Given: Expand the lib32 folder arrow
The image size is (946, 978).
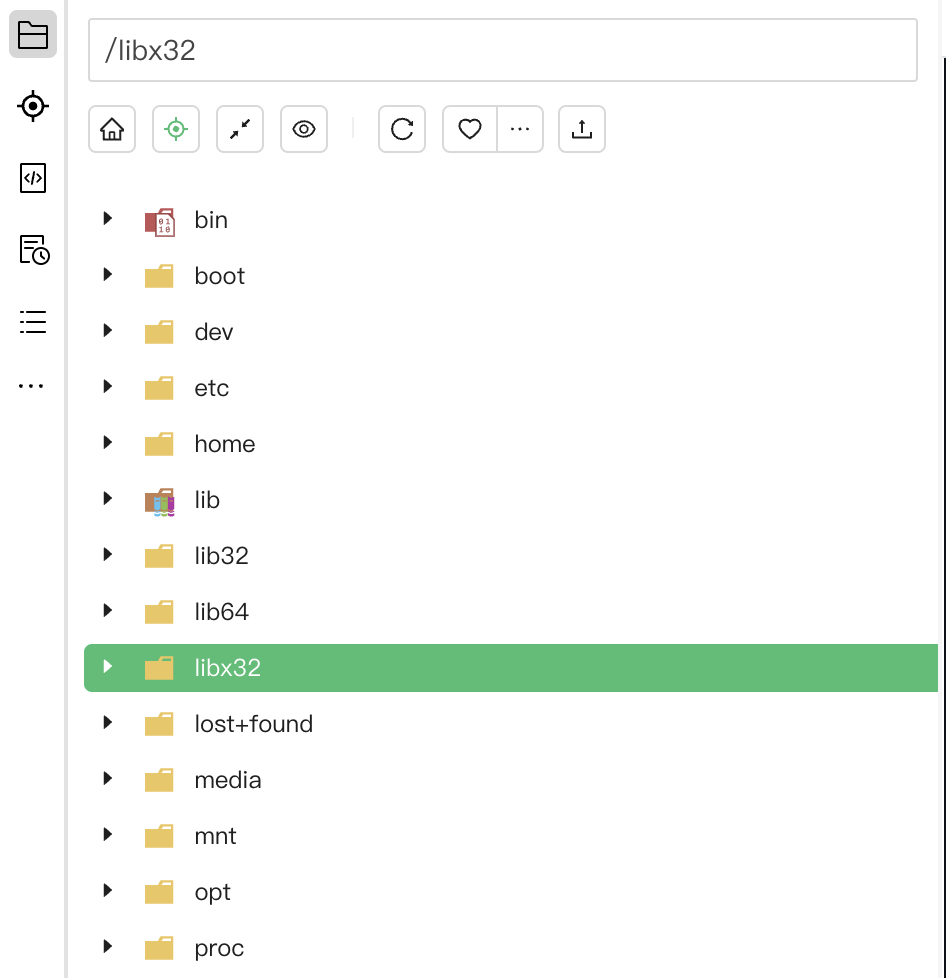Looking at the screenshot, I should (107, 554).
